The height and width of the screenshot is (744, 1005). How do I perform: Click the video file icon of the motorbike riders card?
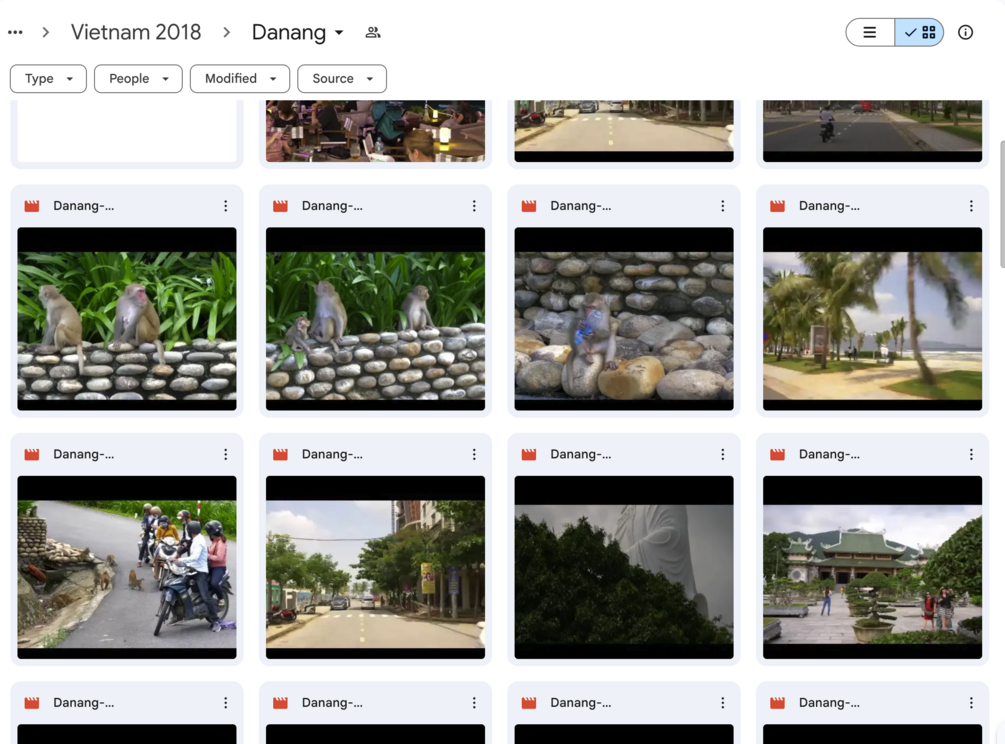[x=32, y=454]
